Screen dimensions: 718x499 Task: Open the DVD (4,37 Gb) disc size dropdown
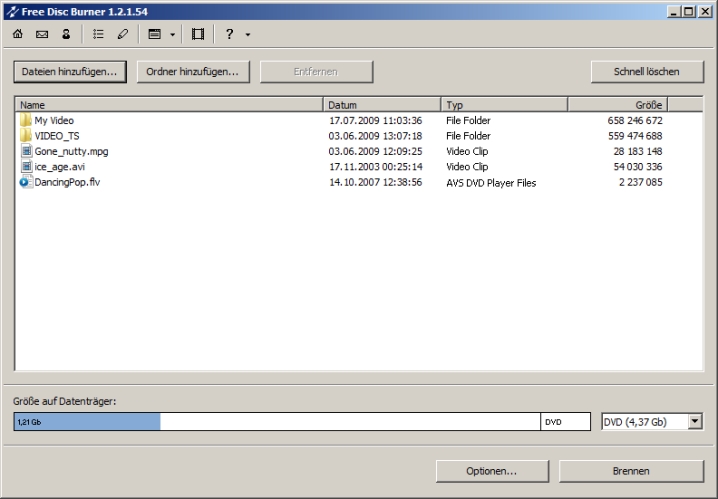click(695, 422)
